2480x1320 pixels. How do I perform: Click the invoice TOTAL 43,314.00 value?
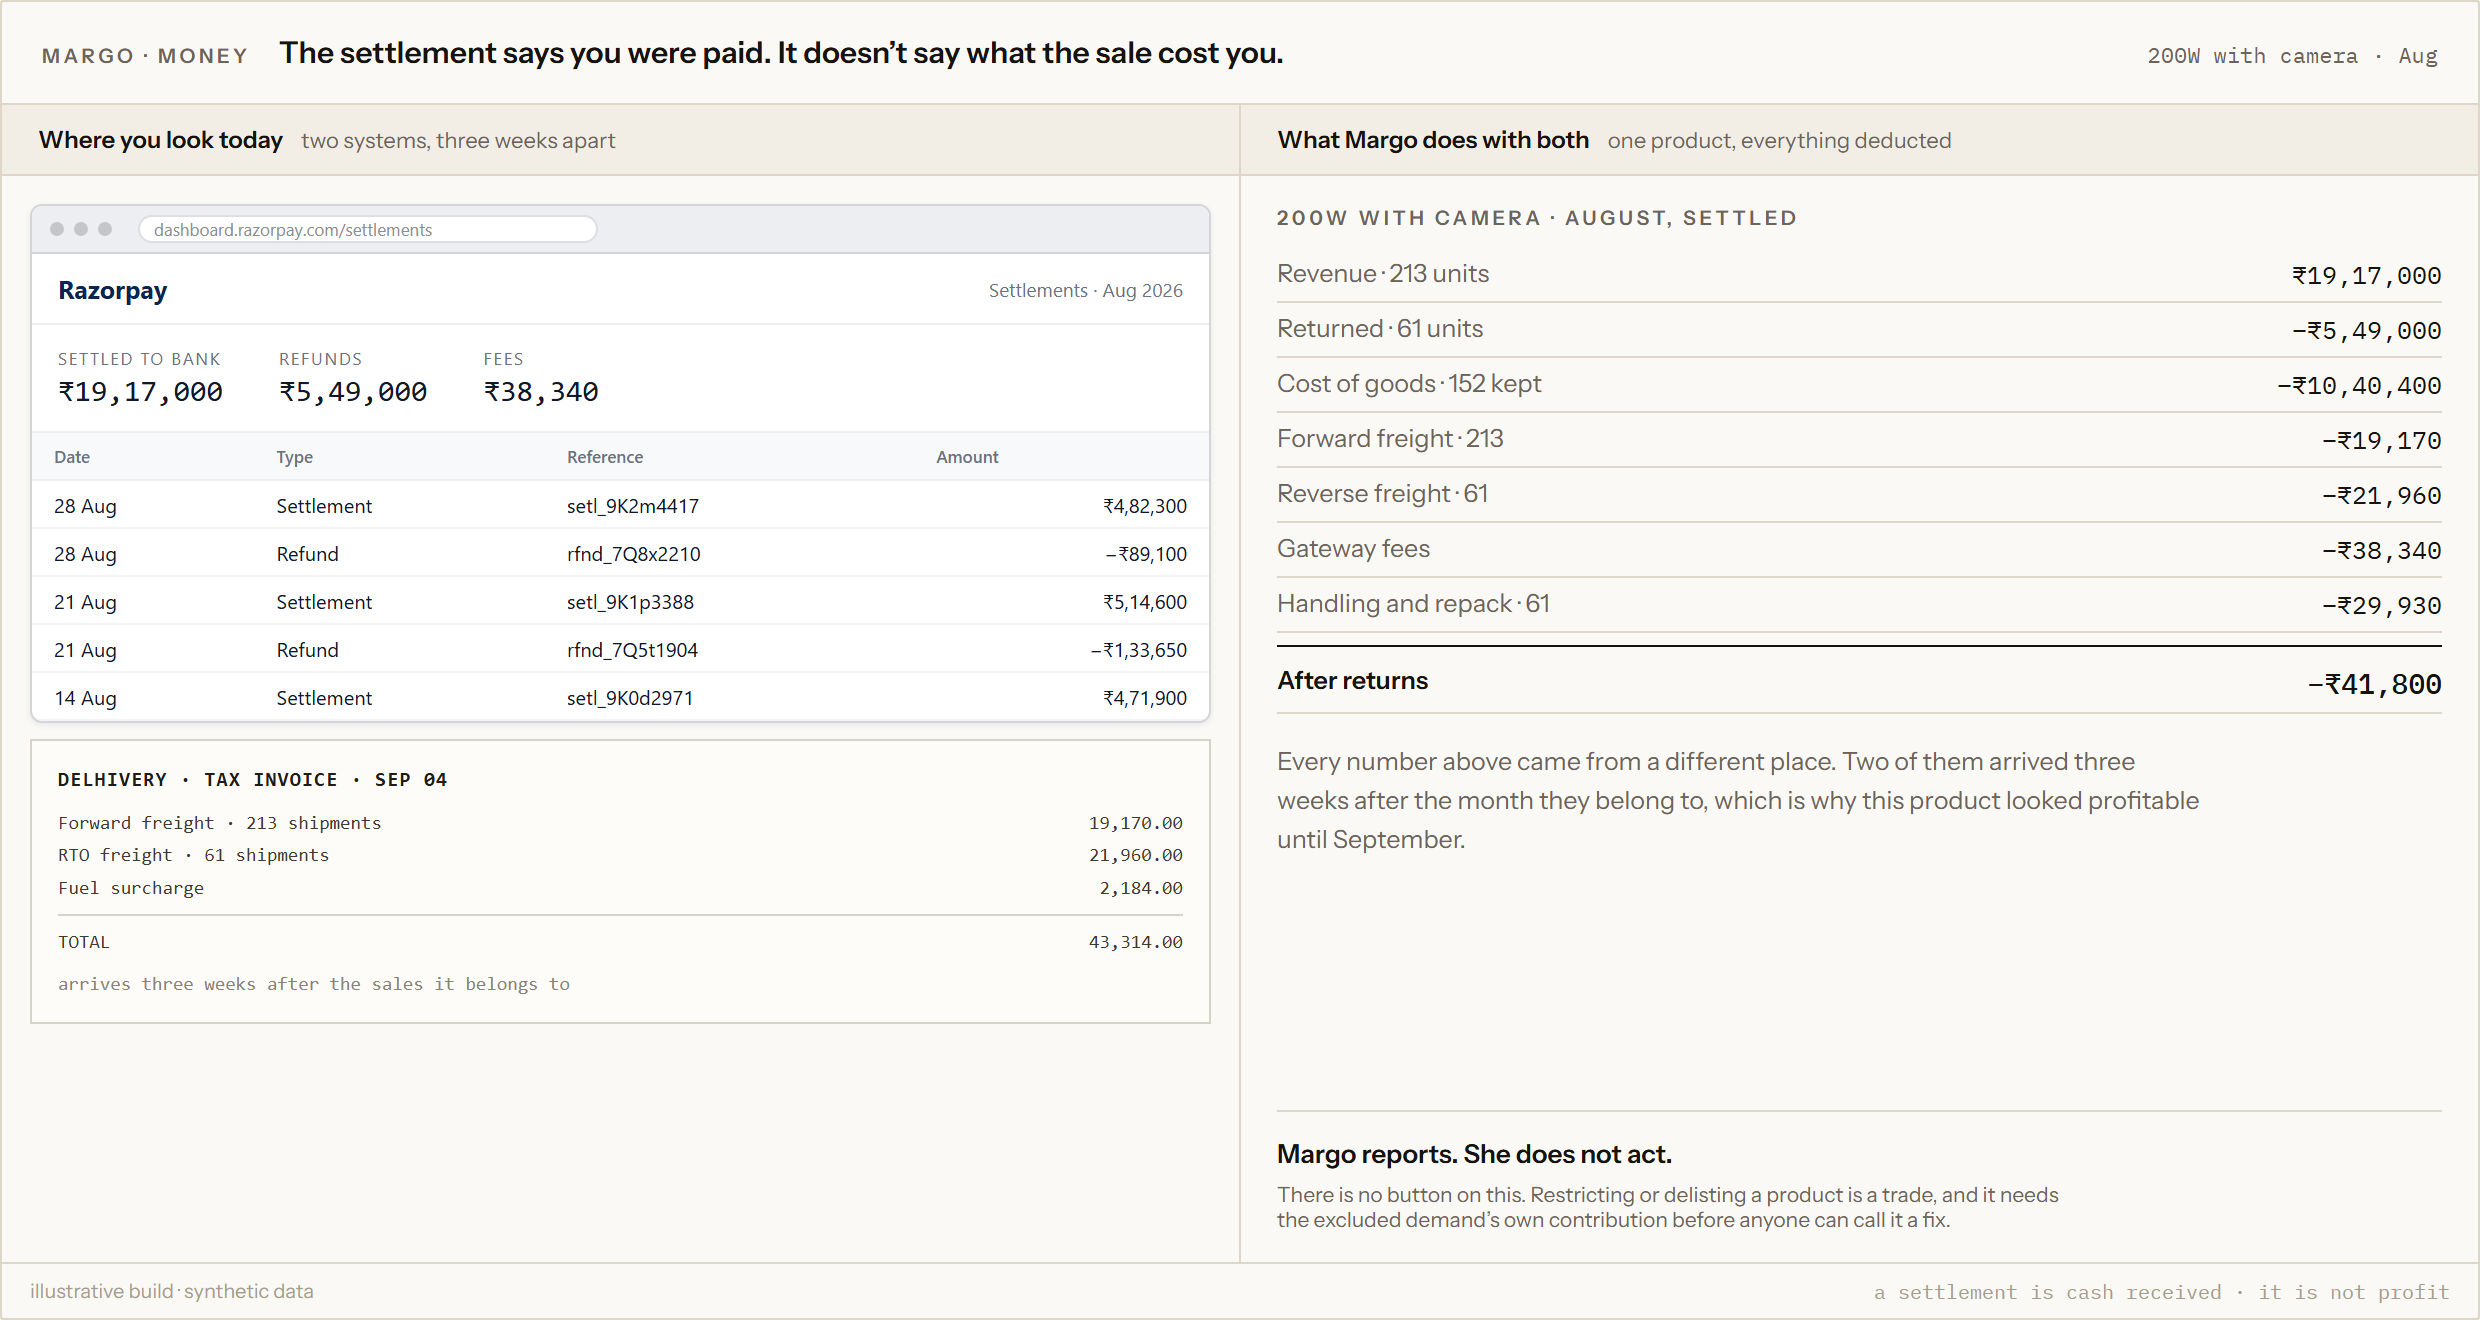pyautogui.click(x=1136, y=942)
